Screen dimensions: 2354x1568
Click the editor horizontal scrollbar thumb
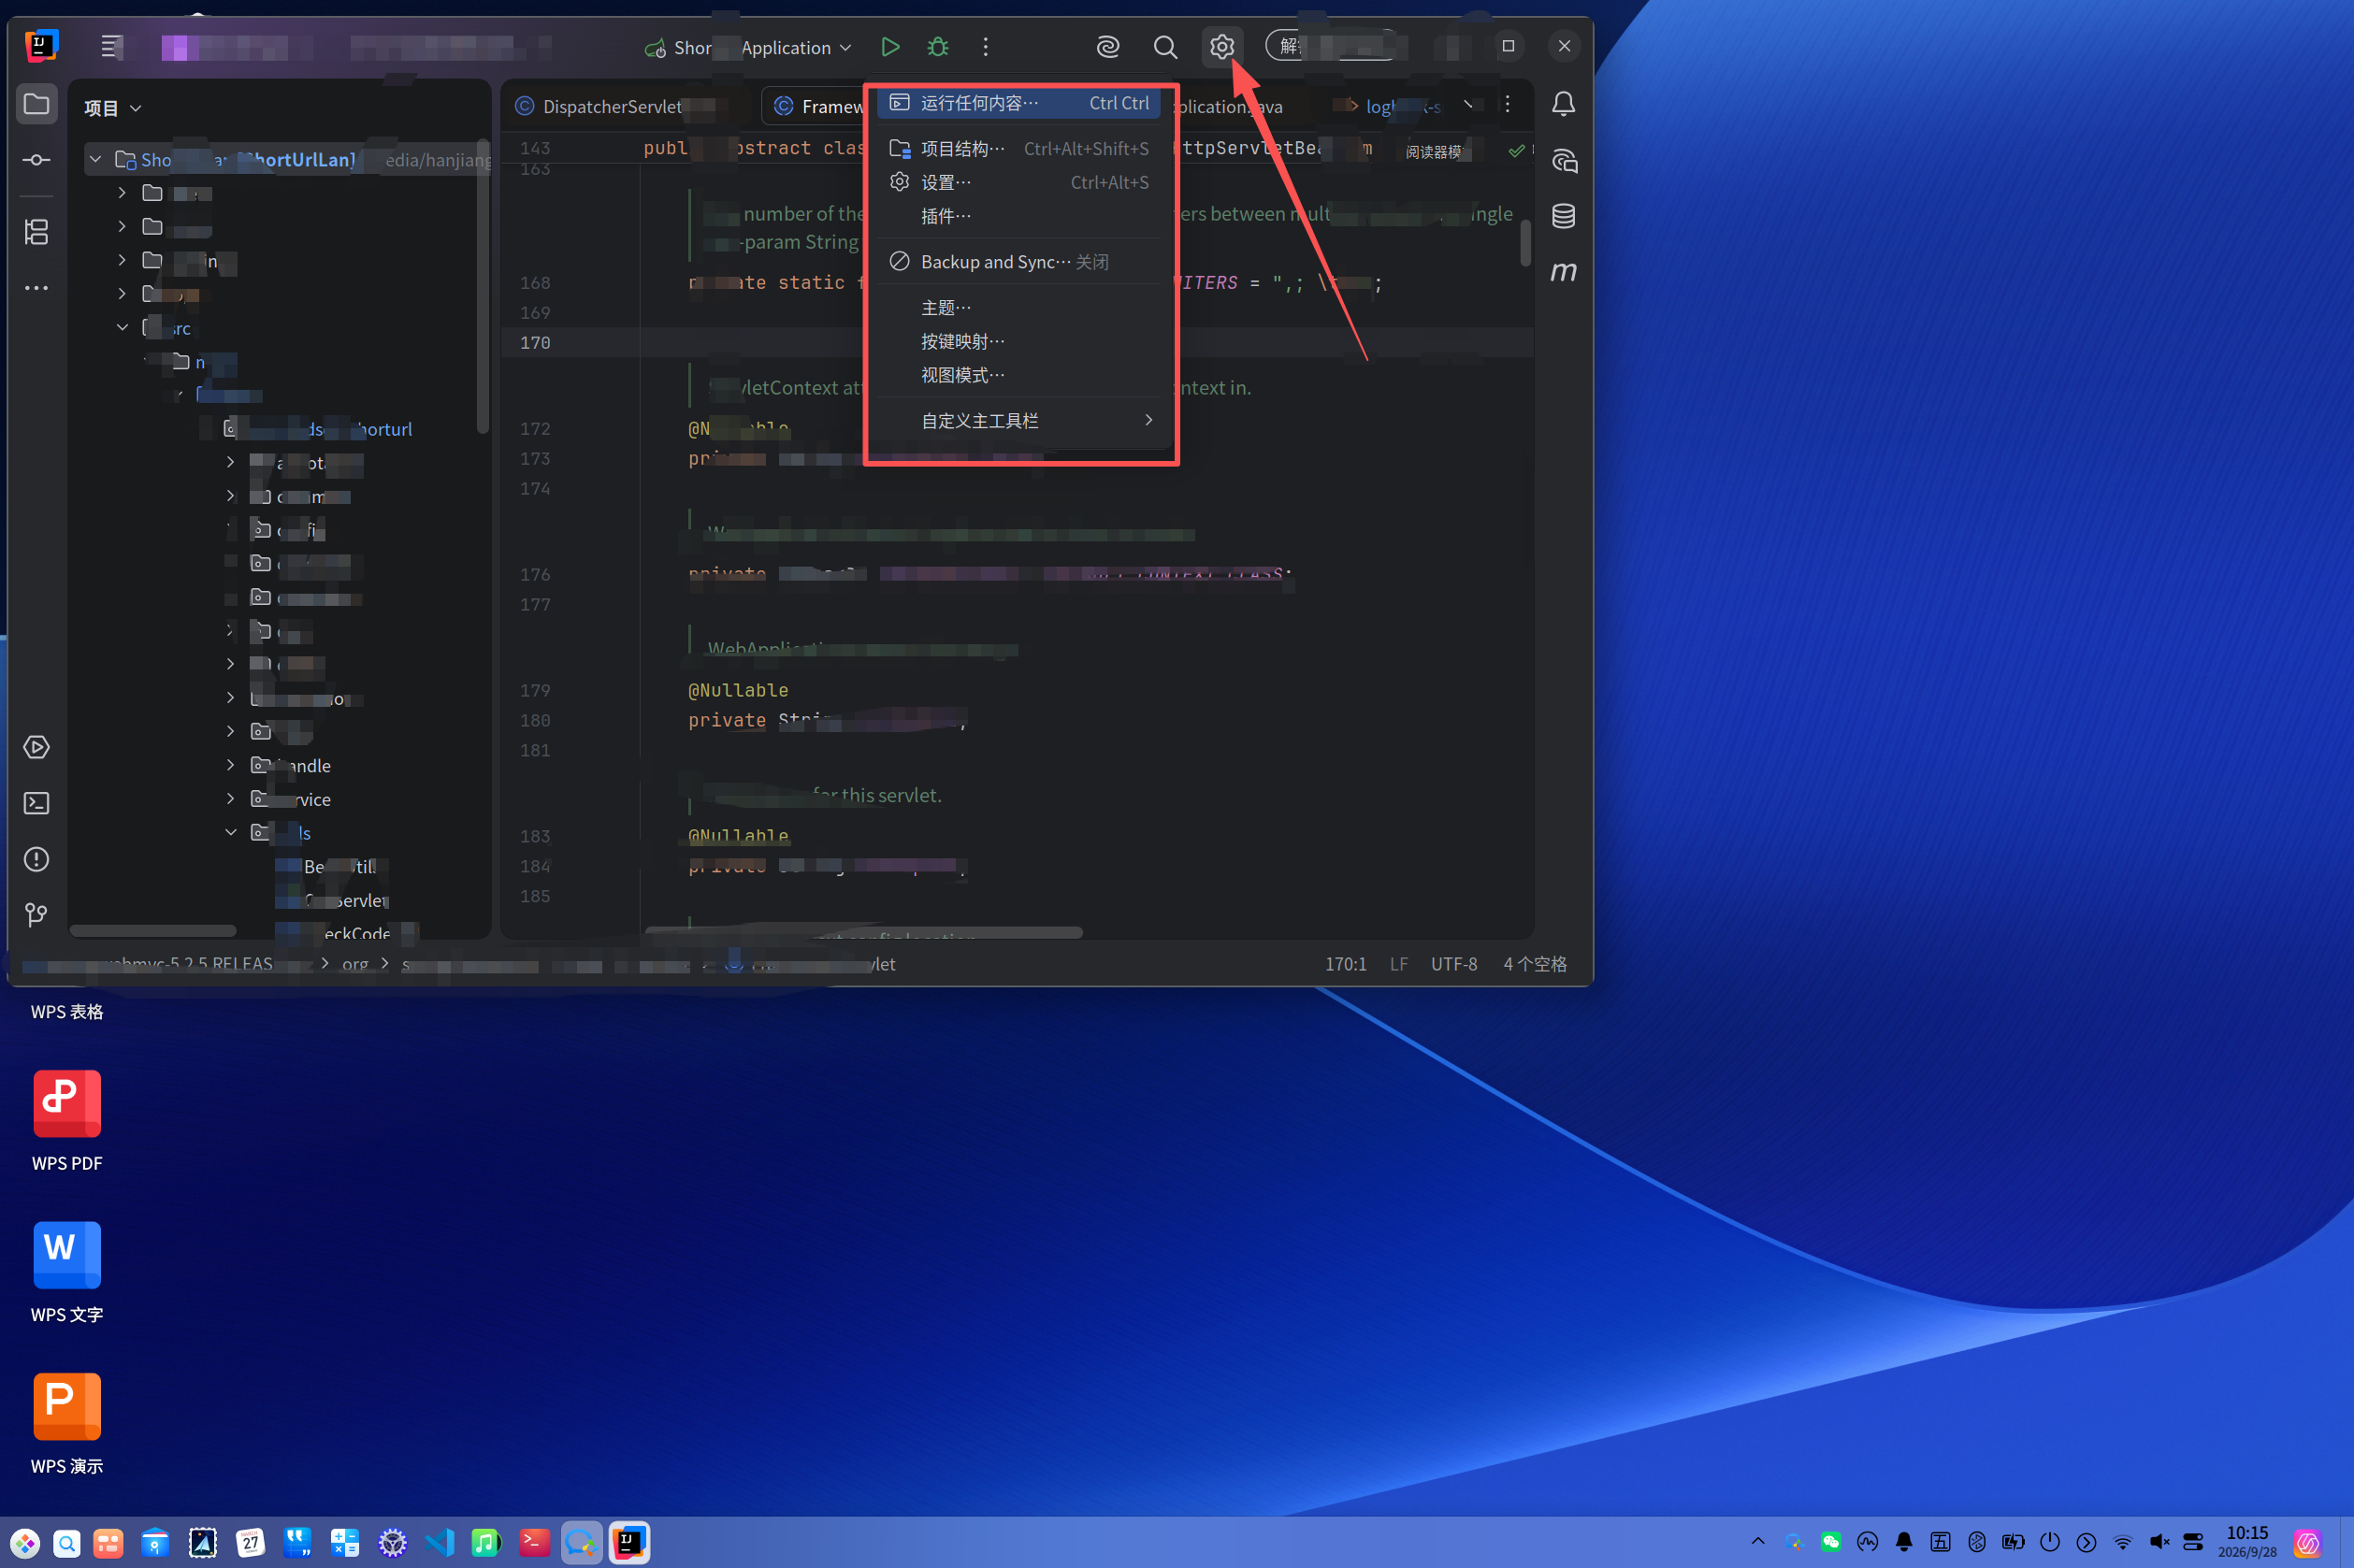coord(864,932)
